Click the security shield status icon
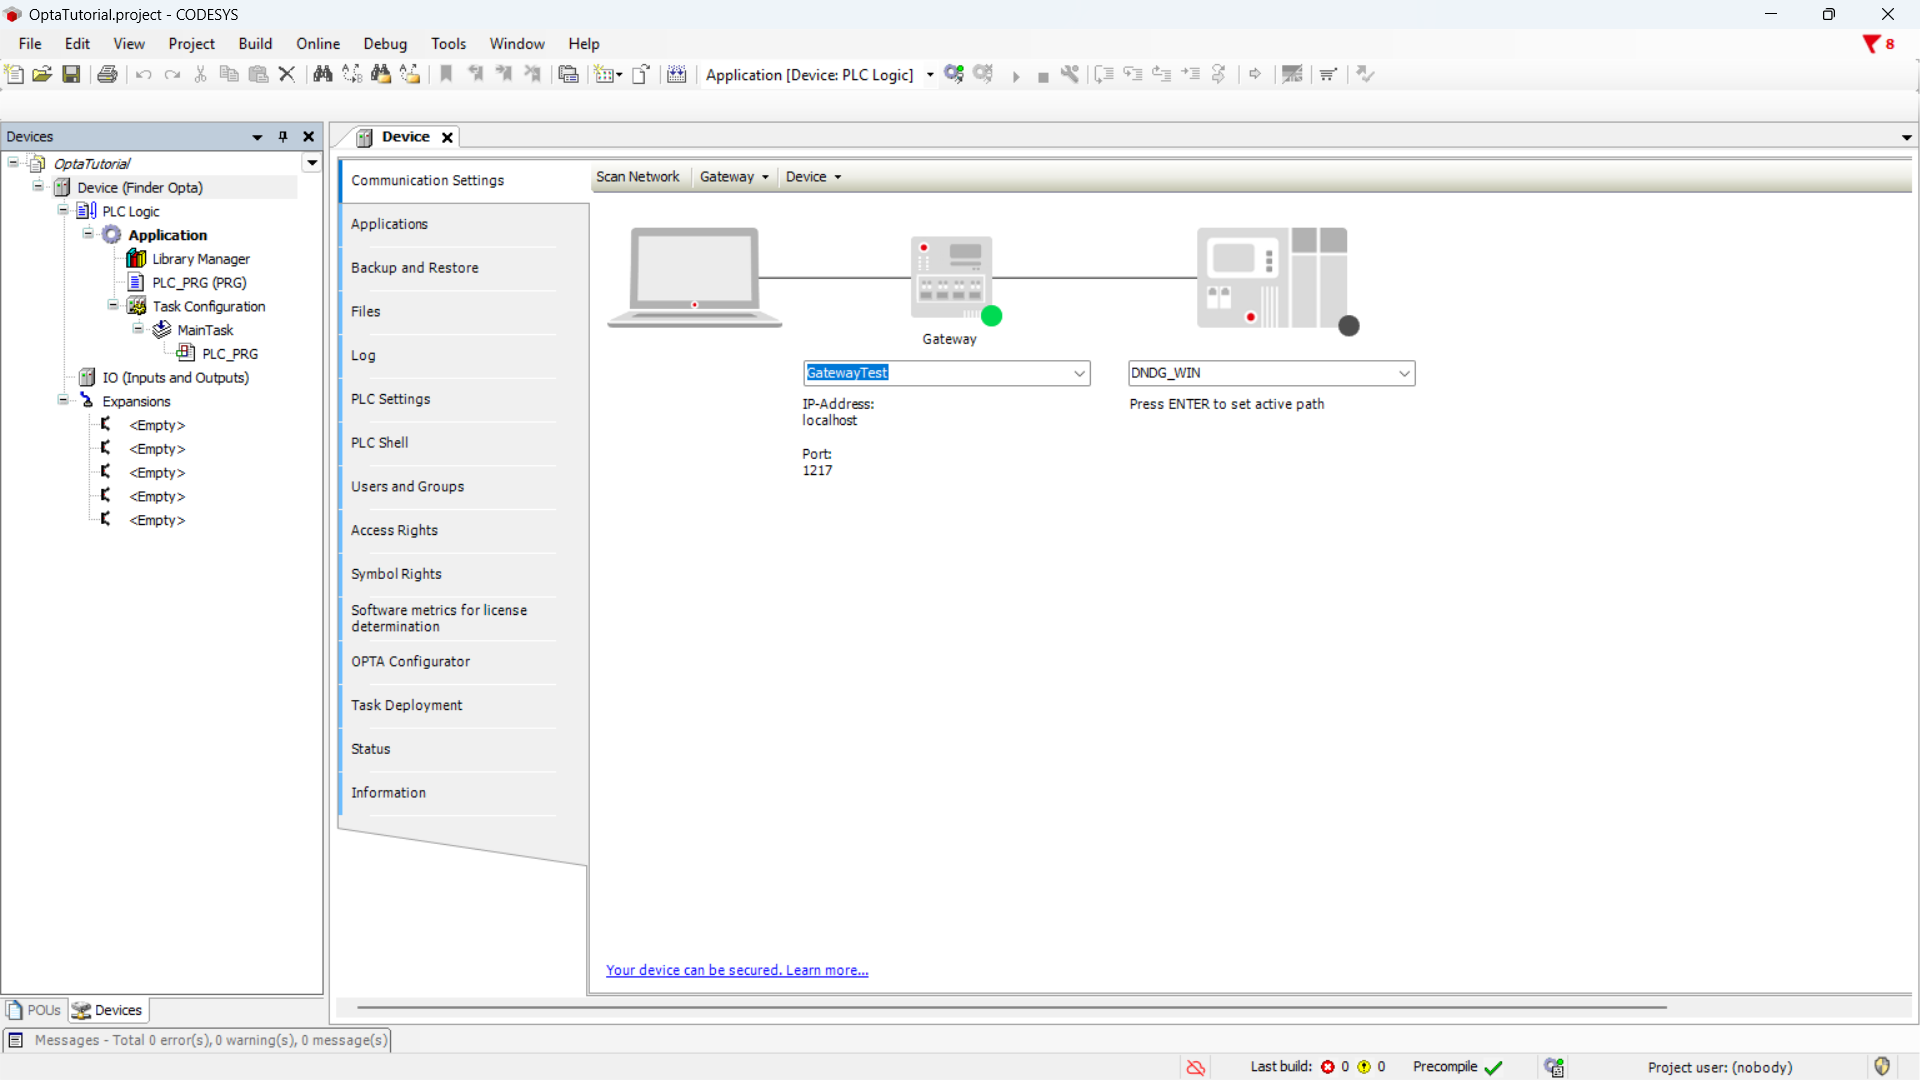This screenshot has height=1080, width=1920. click(x=1882, y=1067)
